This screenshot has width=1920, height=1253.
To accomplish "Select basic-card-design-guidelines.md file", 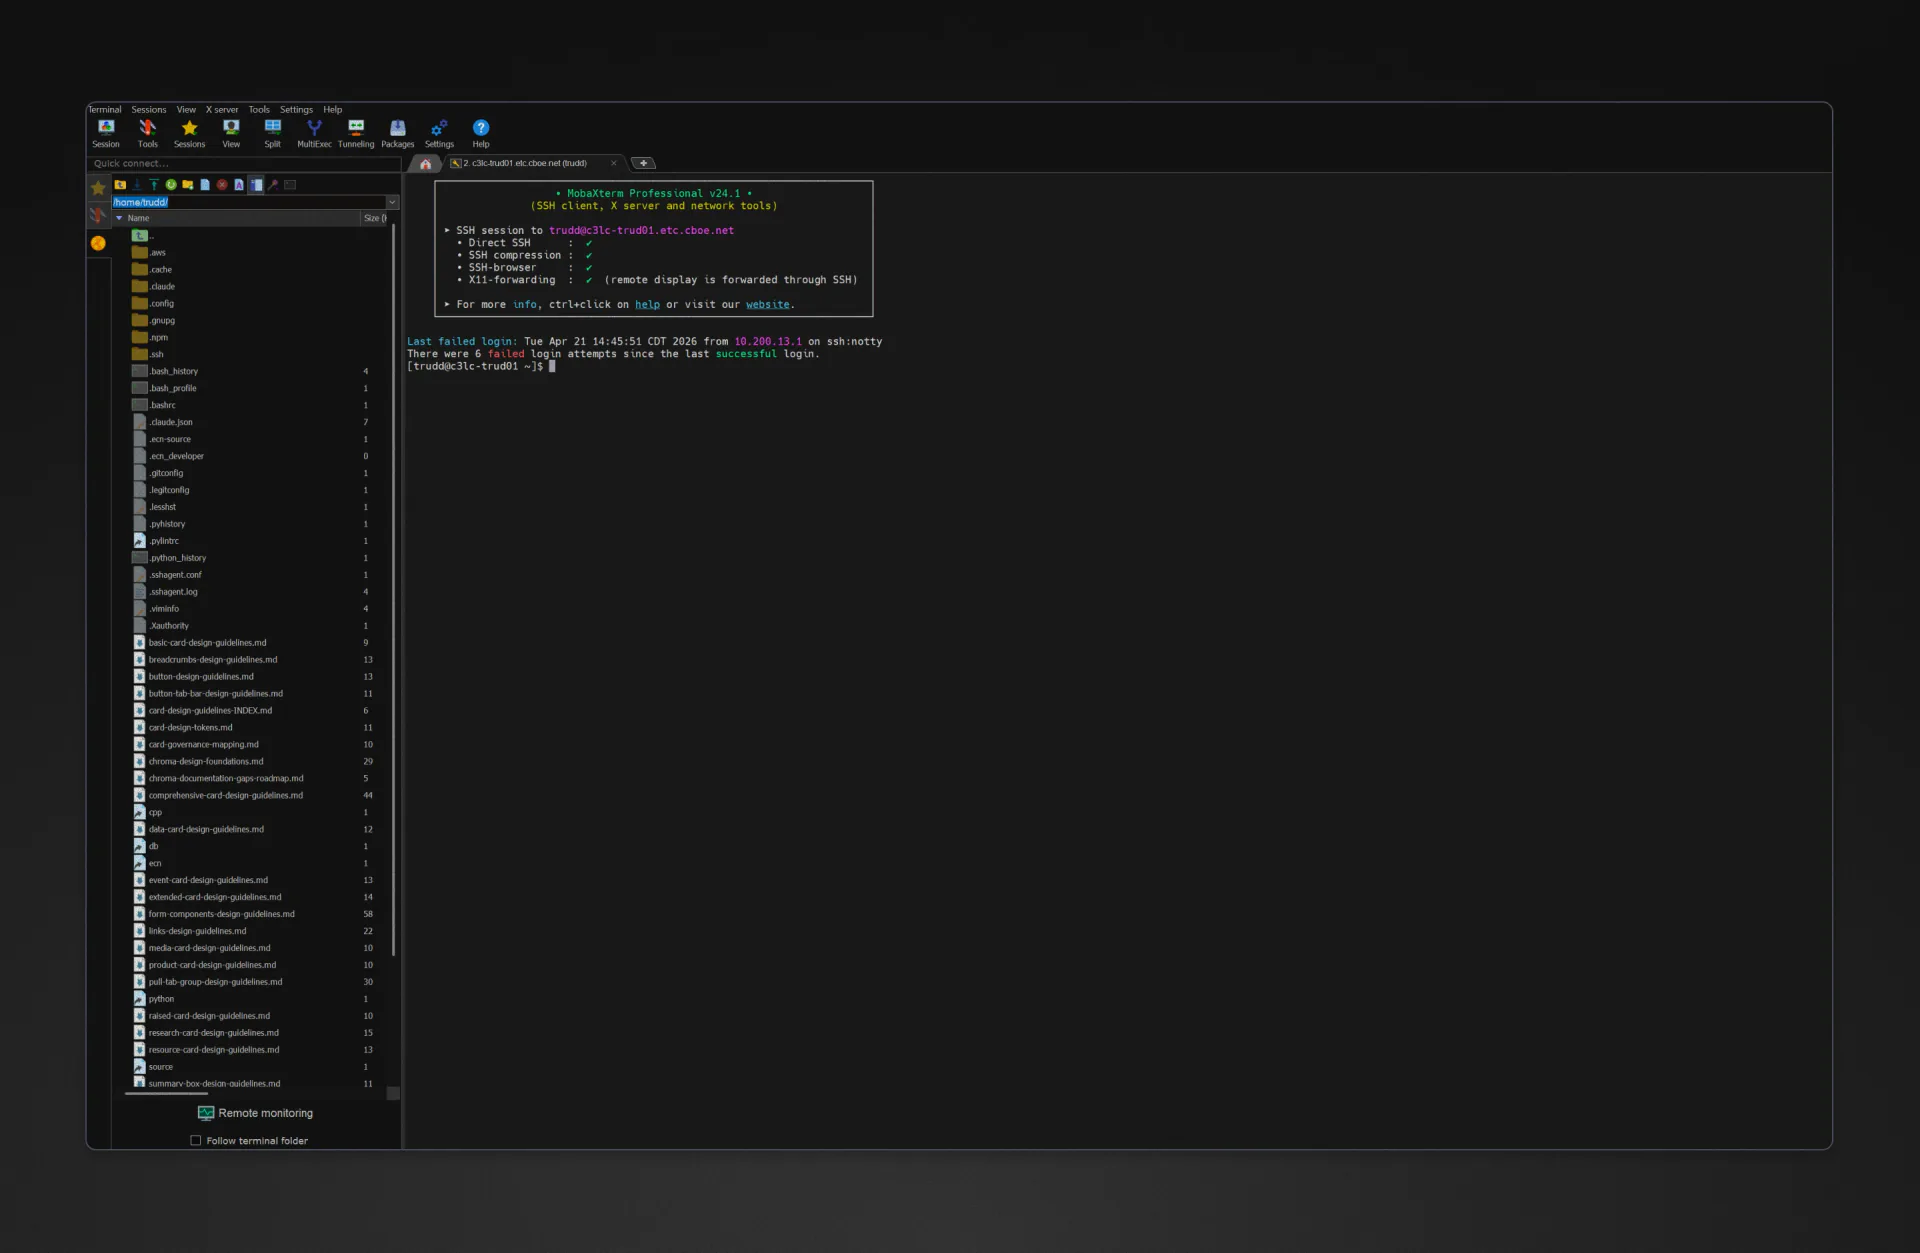I will pyautogui.click(x=200, y=643).
